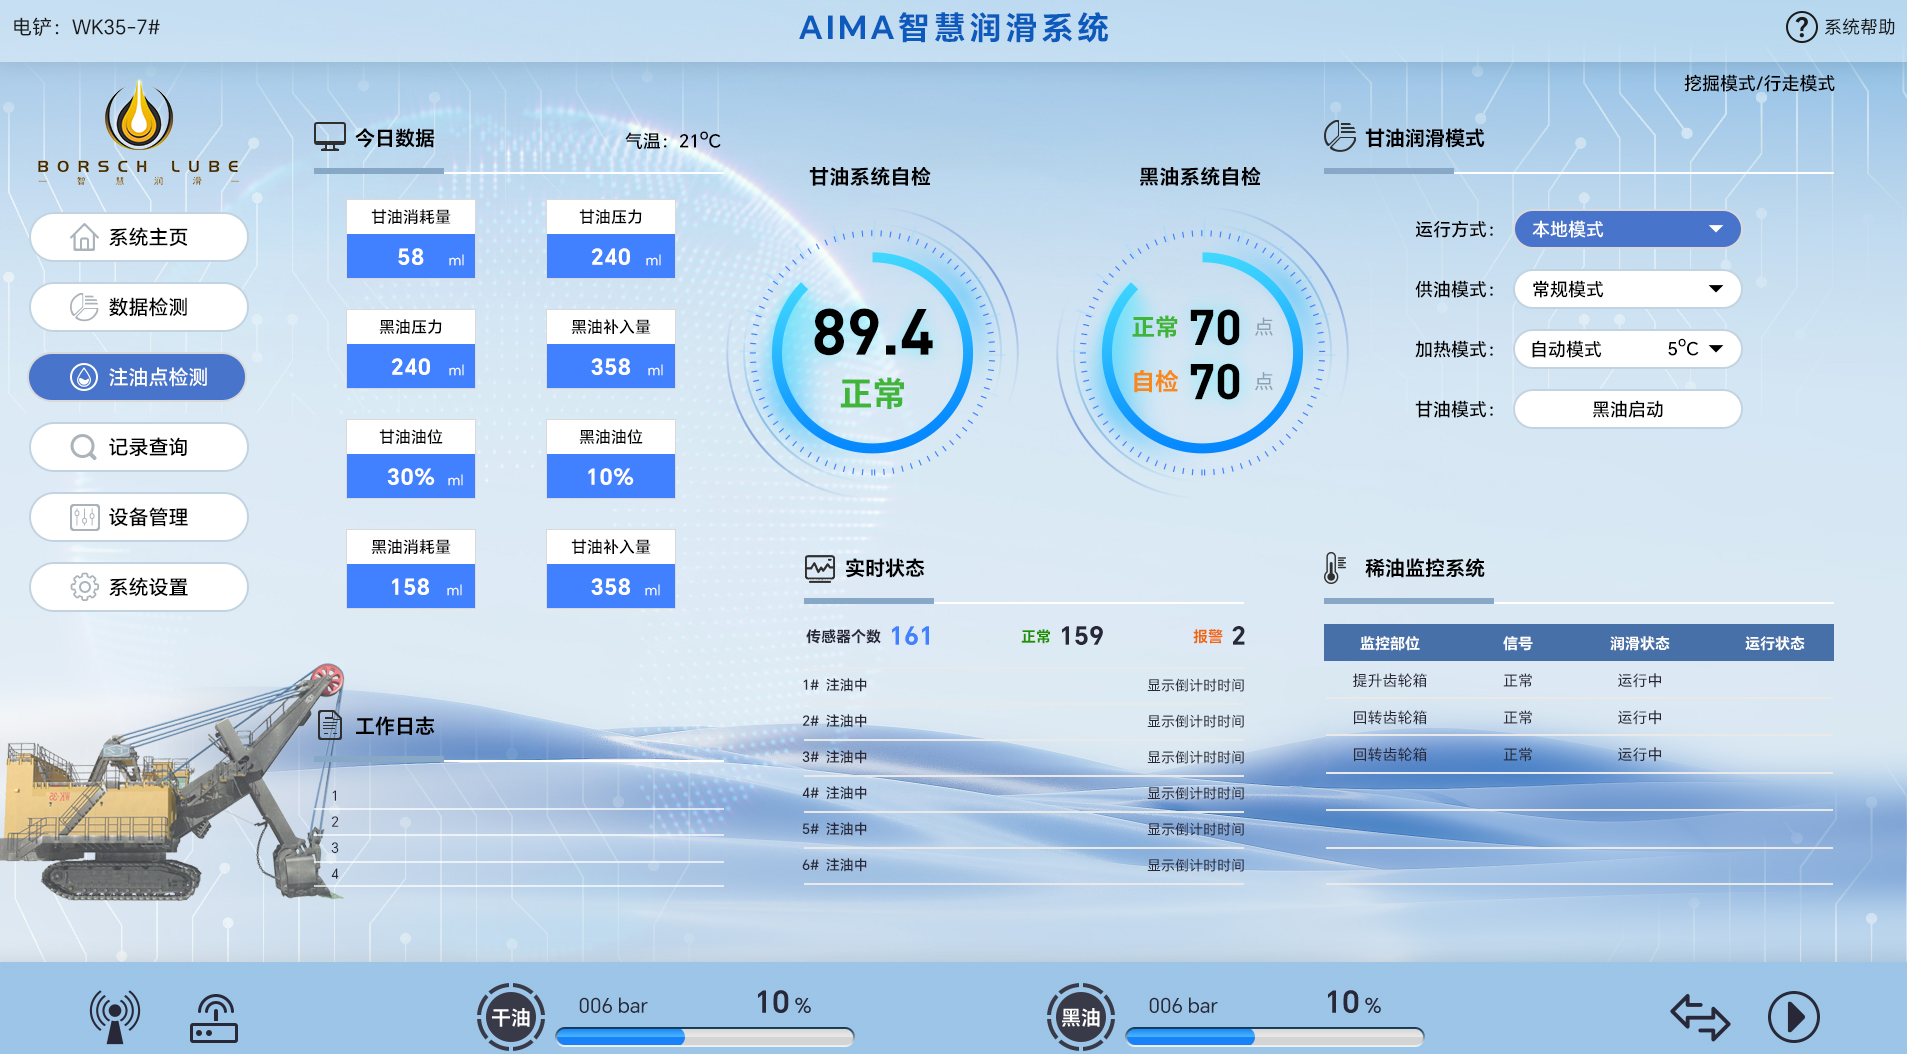Click the 2# 注油中 status row
1907x1054 pixels.
(x=1023, y=721)
